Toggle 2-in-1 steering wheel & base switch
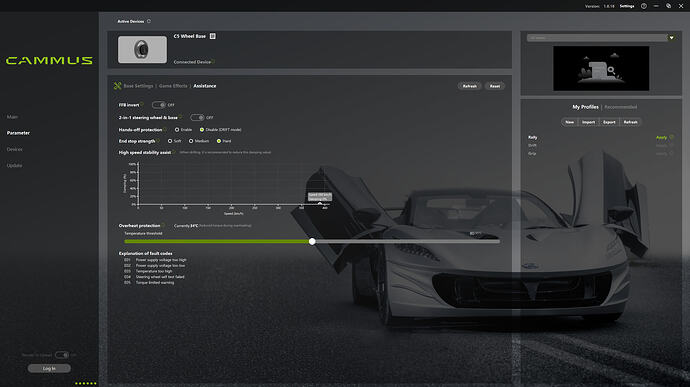 (197, 118)
